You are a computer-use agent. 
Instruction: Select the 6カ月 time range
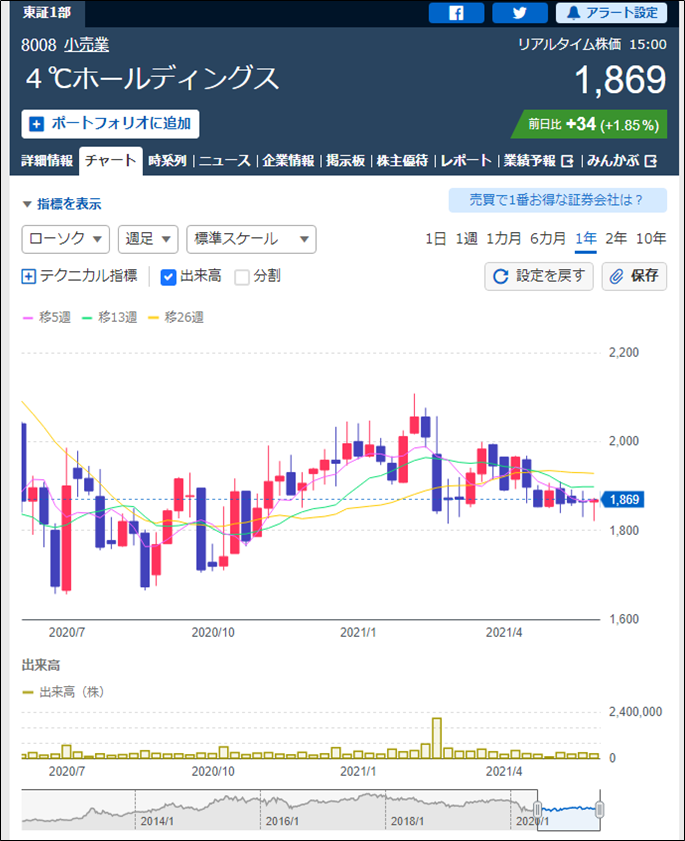point(548,239)
